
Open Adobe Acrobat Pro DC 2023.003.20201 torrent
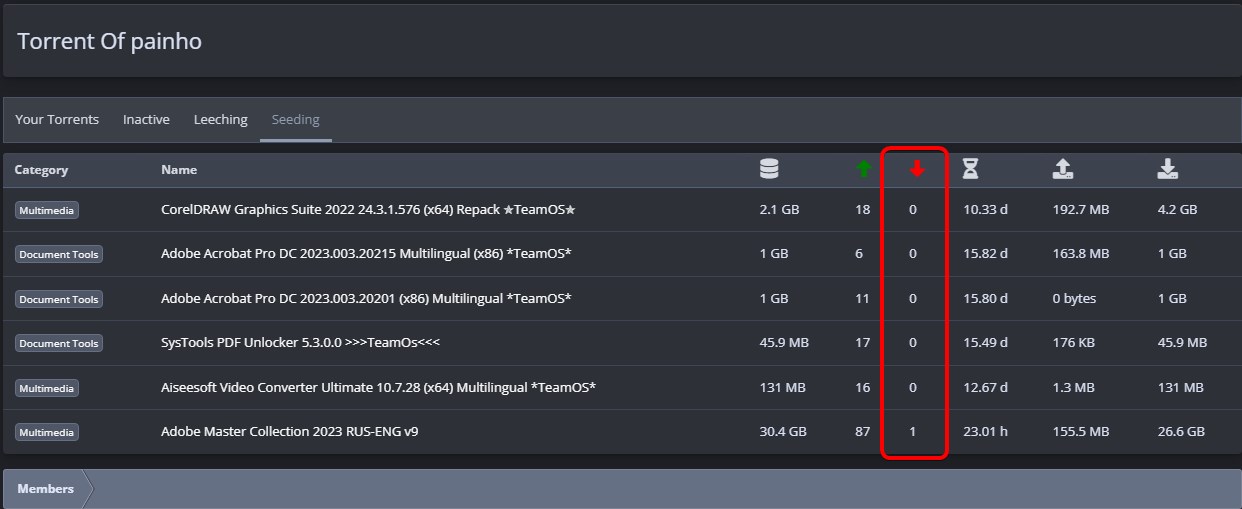tap(366, 298)
